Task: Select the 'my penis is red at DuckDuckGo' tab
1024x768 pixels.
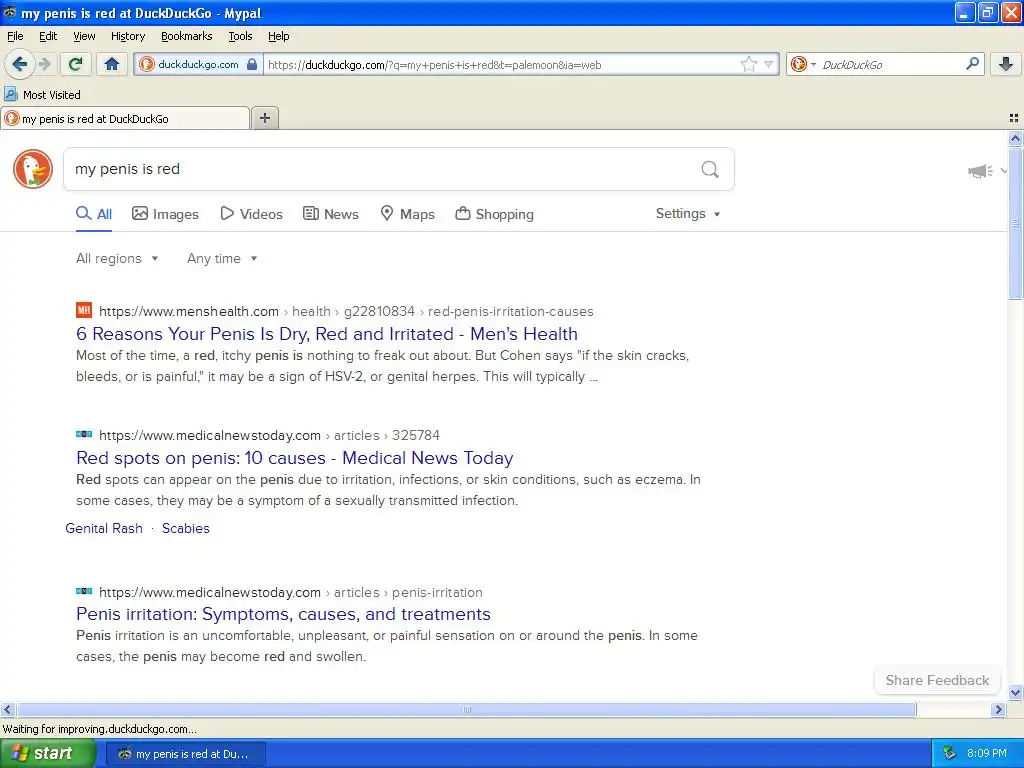Action: pos(125,118)
